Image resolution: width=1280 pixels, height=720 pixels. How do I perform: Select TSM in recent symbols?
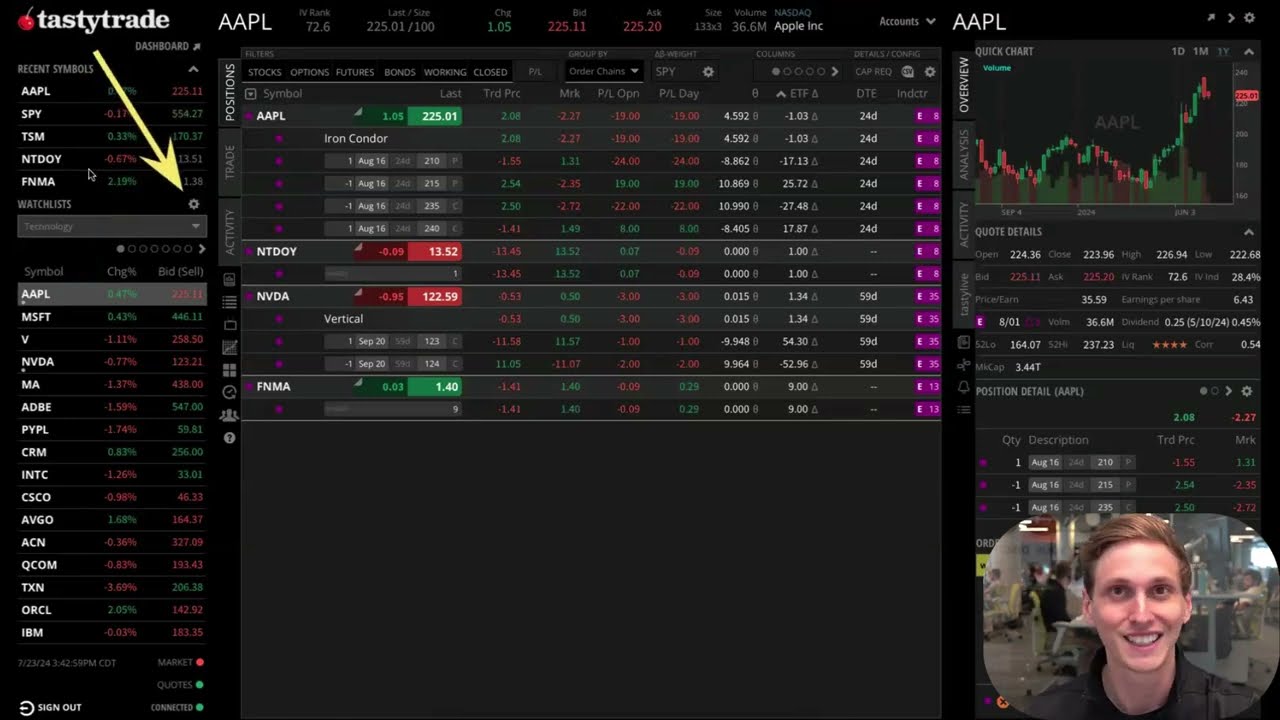pos(112,136)
